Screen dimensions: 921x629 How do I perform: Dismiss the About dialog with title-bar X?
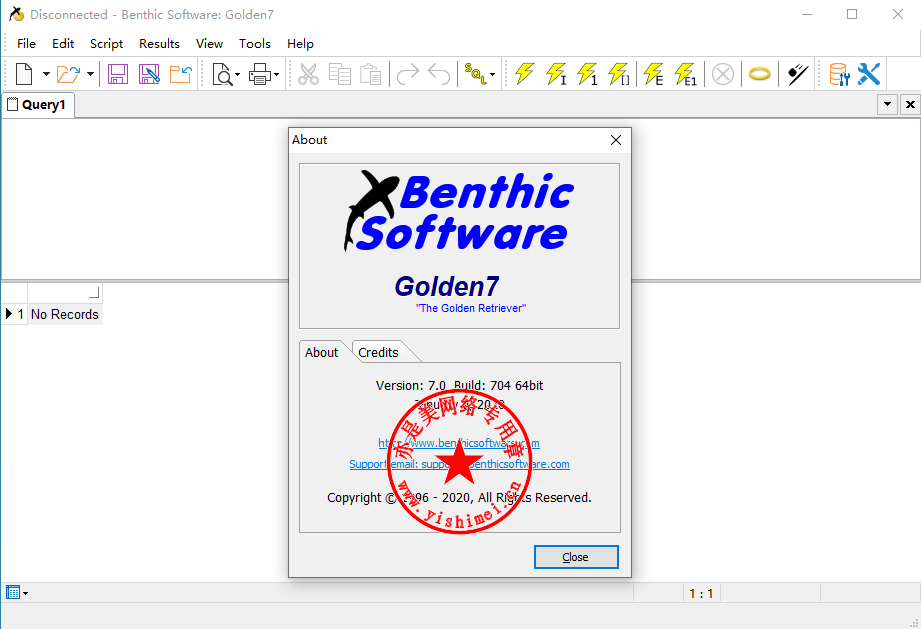(616, 140)
